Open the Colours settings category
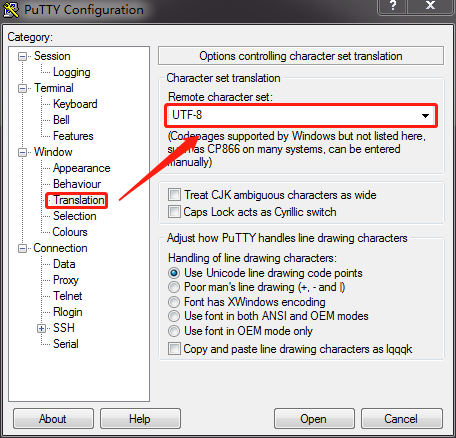Viewport: 456px width, 438px height. [70, 232]
